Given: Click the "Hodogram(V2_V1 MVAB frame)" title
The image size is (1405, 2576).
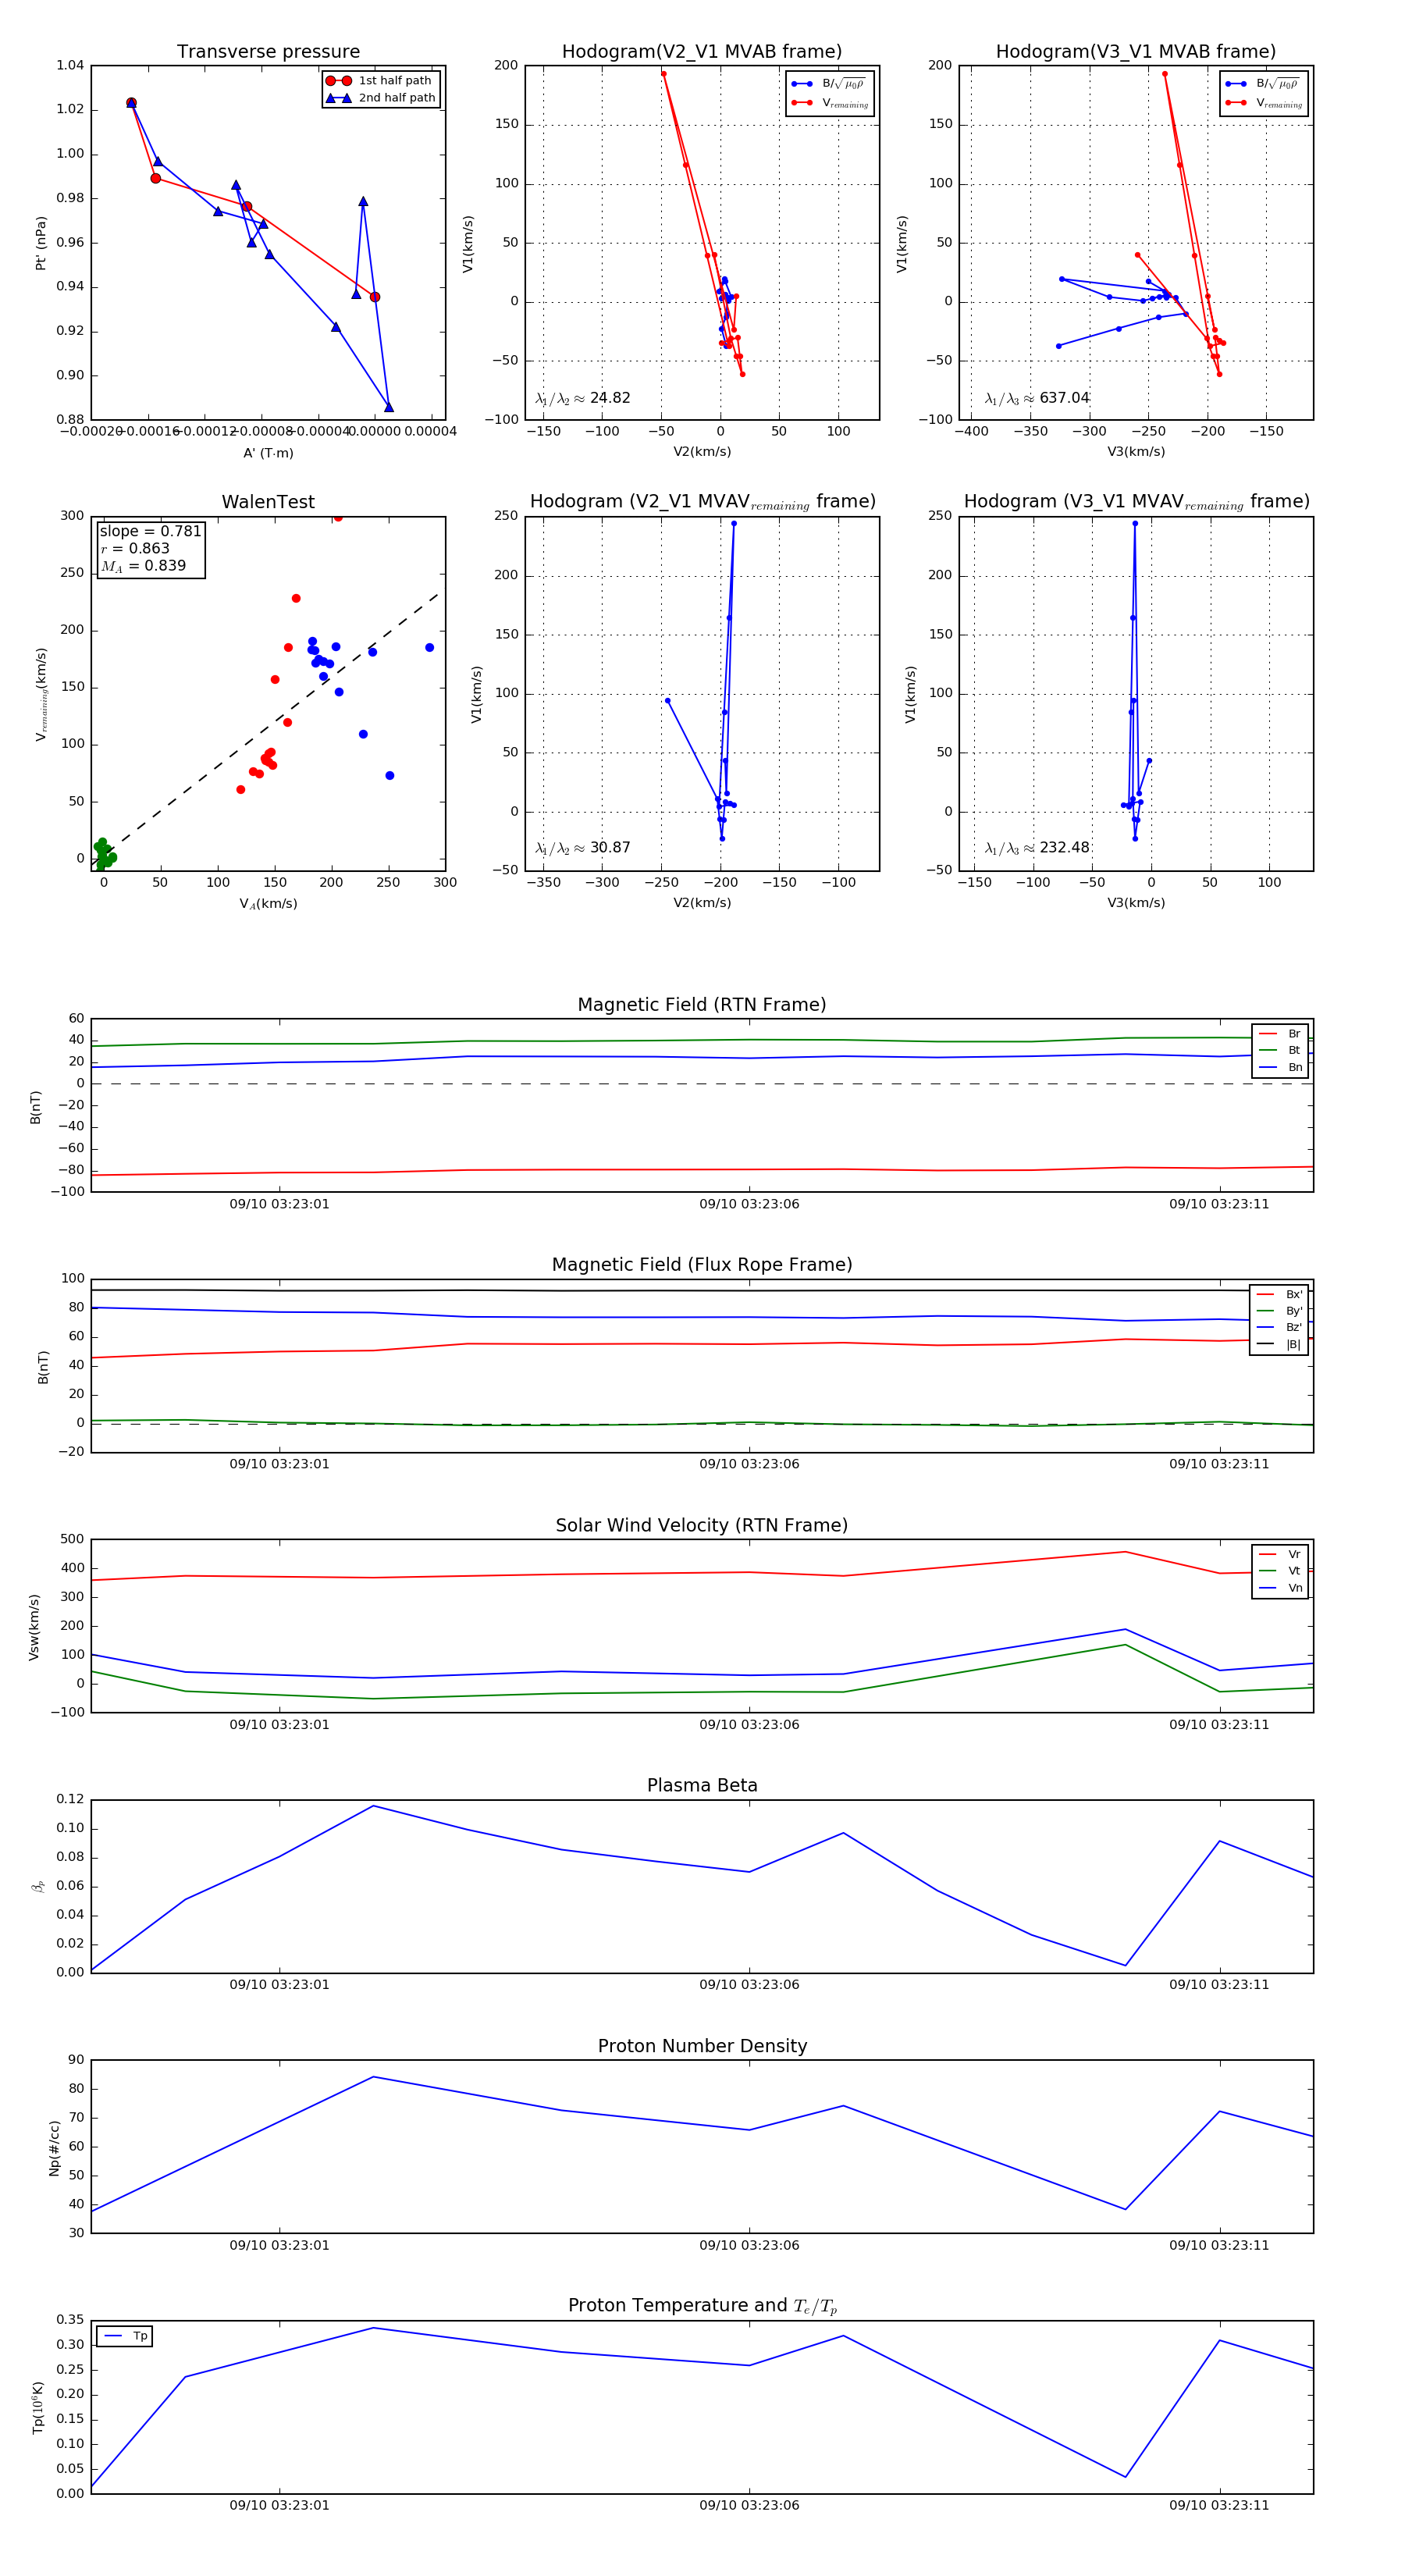Looking at the screenshot, I should [702, 52].
